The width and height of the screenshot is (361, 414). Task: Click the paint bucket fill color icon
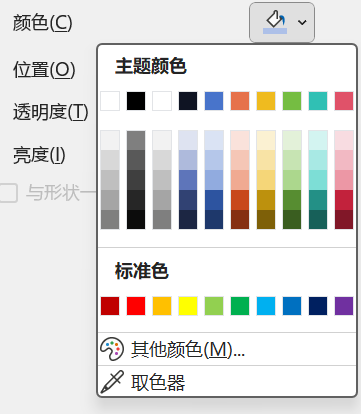pos(275,22)
